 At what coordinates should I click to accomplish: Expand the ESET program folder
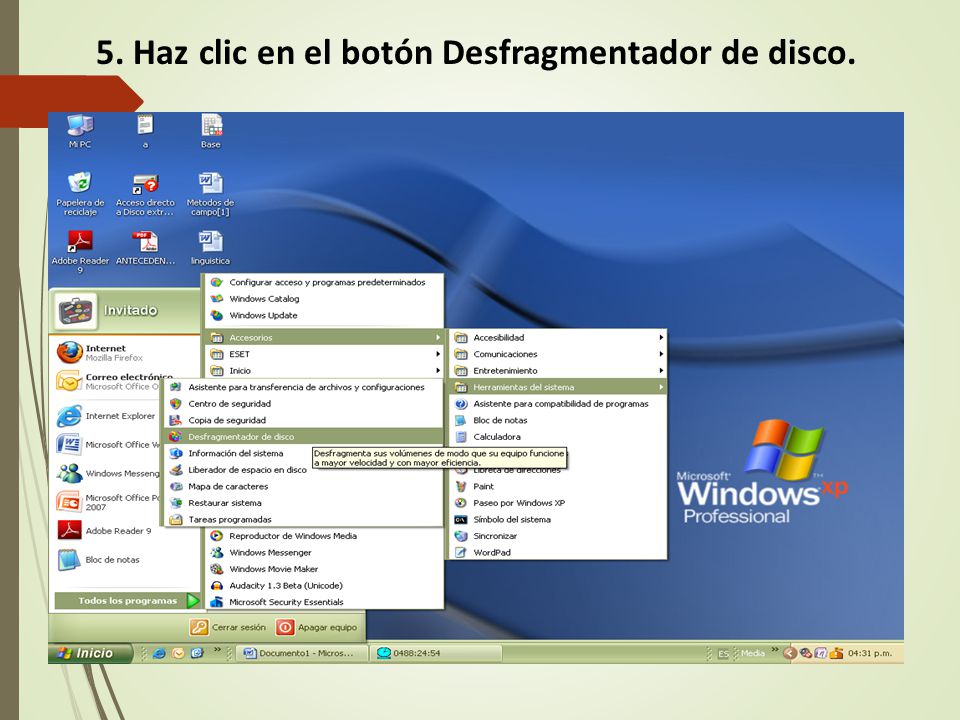click(x=324, y=354)
